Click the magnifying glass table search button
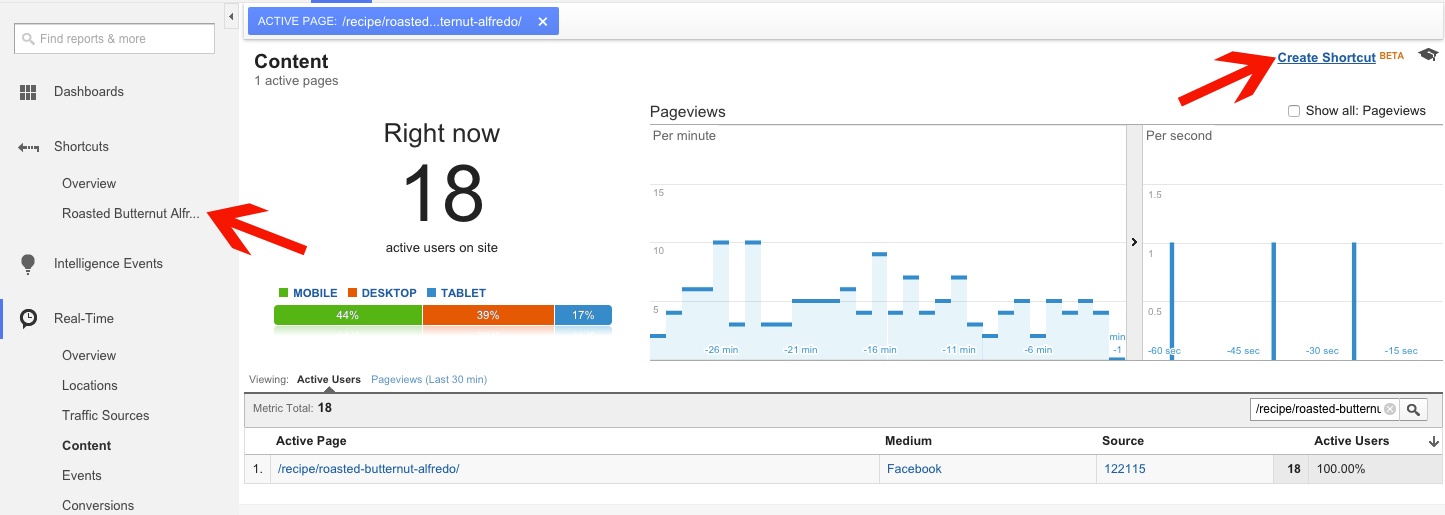Viewport: 1445px width, 515px height. tap(1414, 409)
